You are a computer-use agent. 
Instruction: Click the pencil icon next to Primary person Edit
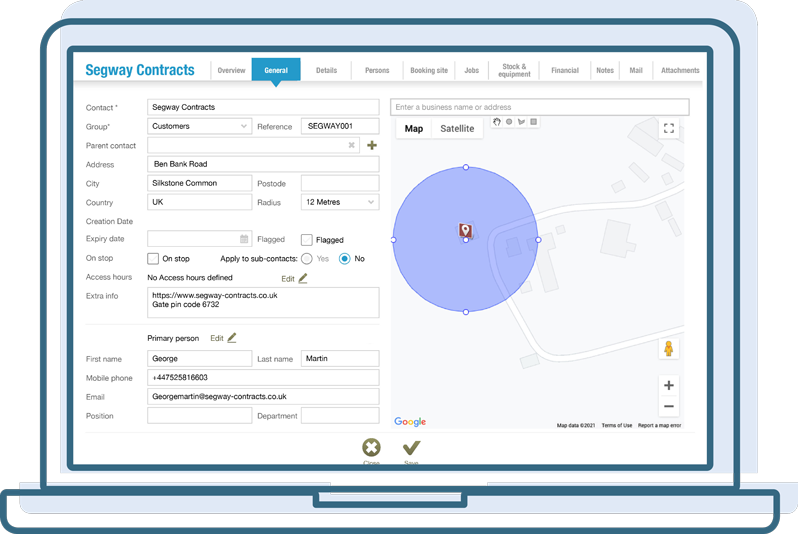(232, 338)
